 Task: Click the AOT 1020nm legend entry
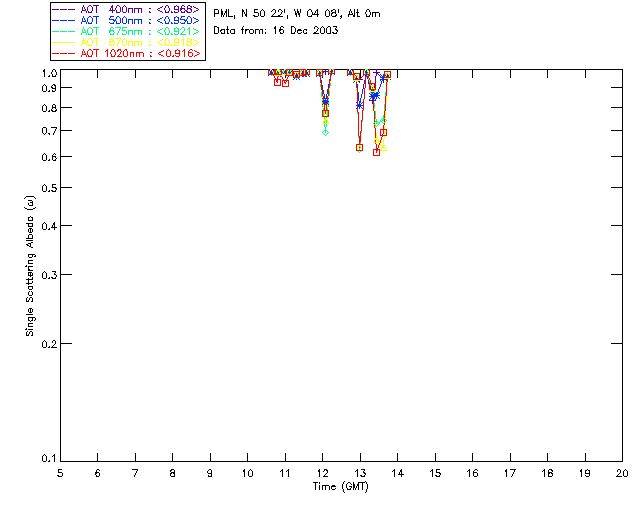pyautogui.click(x=127, y=53)
